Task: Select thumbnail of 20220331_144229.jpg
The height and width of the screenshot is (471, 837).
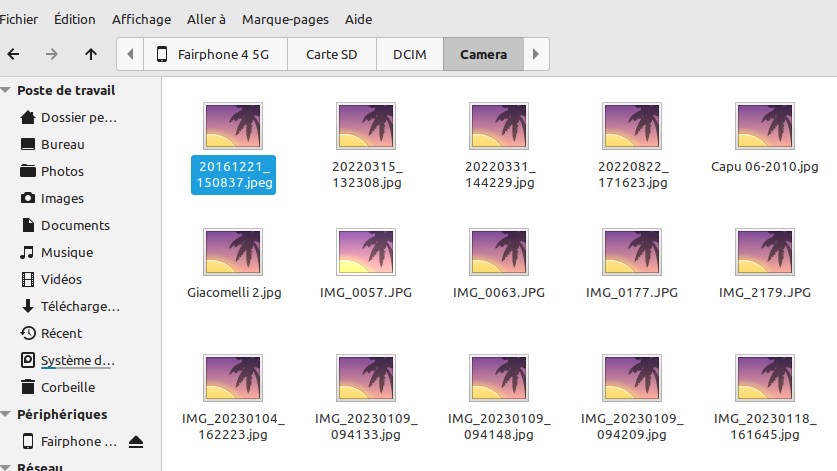Action: 499,126
